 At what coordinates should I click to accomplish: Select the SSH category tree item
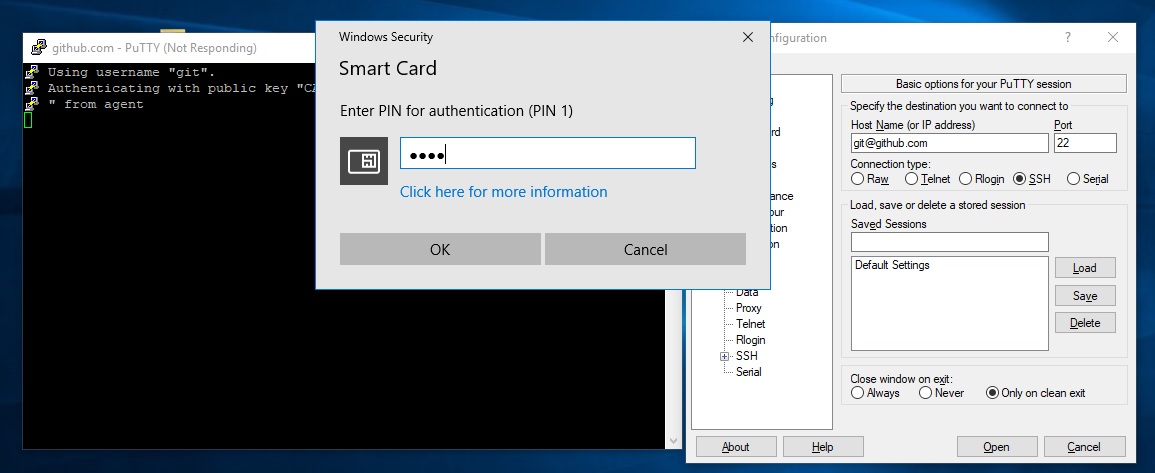click(746, 356)
